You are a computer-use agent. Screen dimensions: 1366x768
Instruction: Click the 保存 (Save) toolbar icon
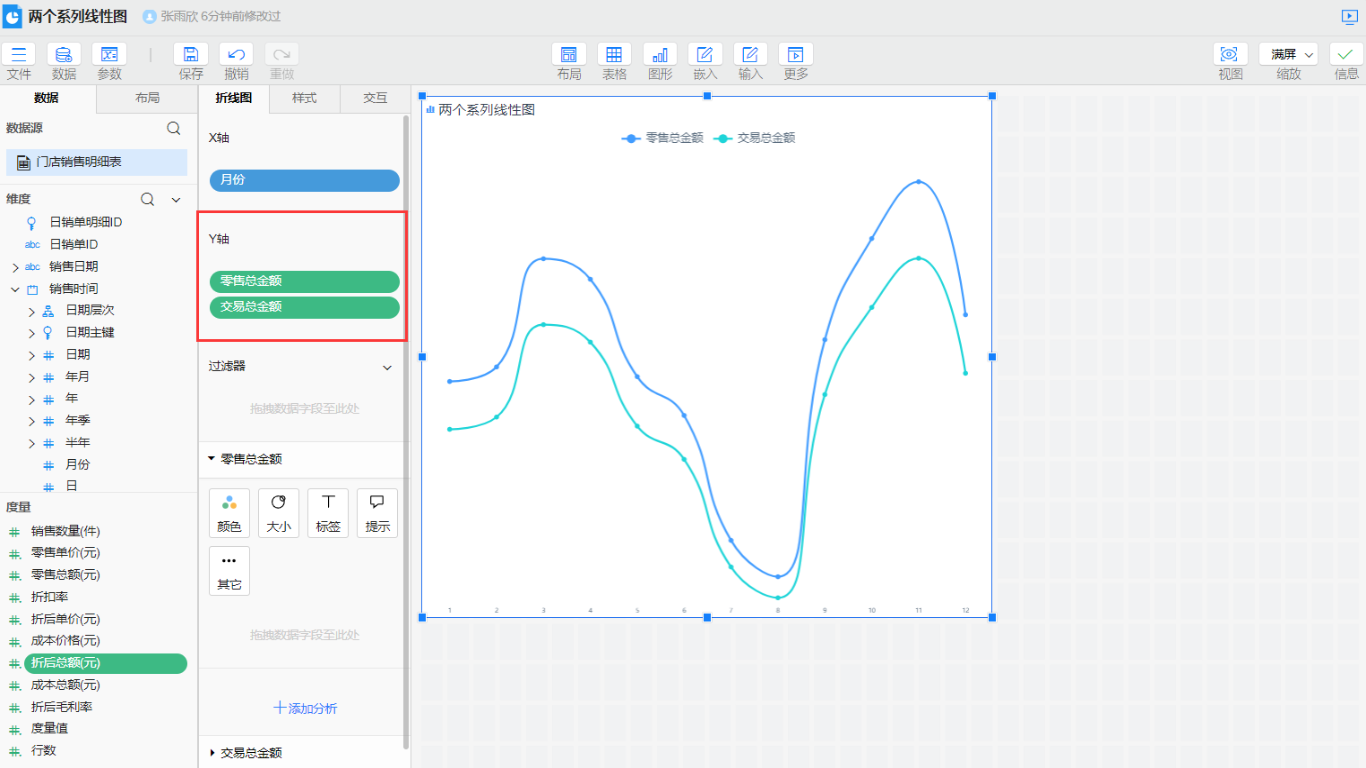191,55
